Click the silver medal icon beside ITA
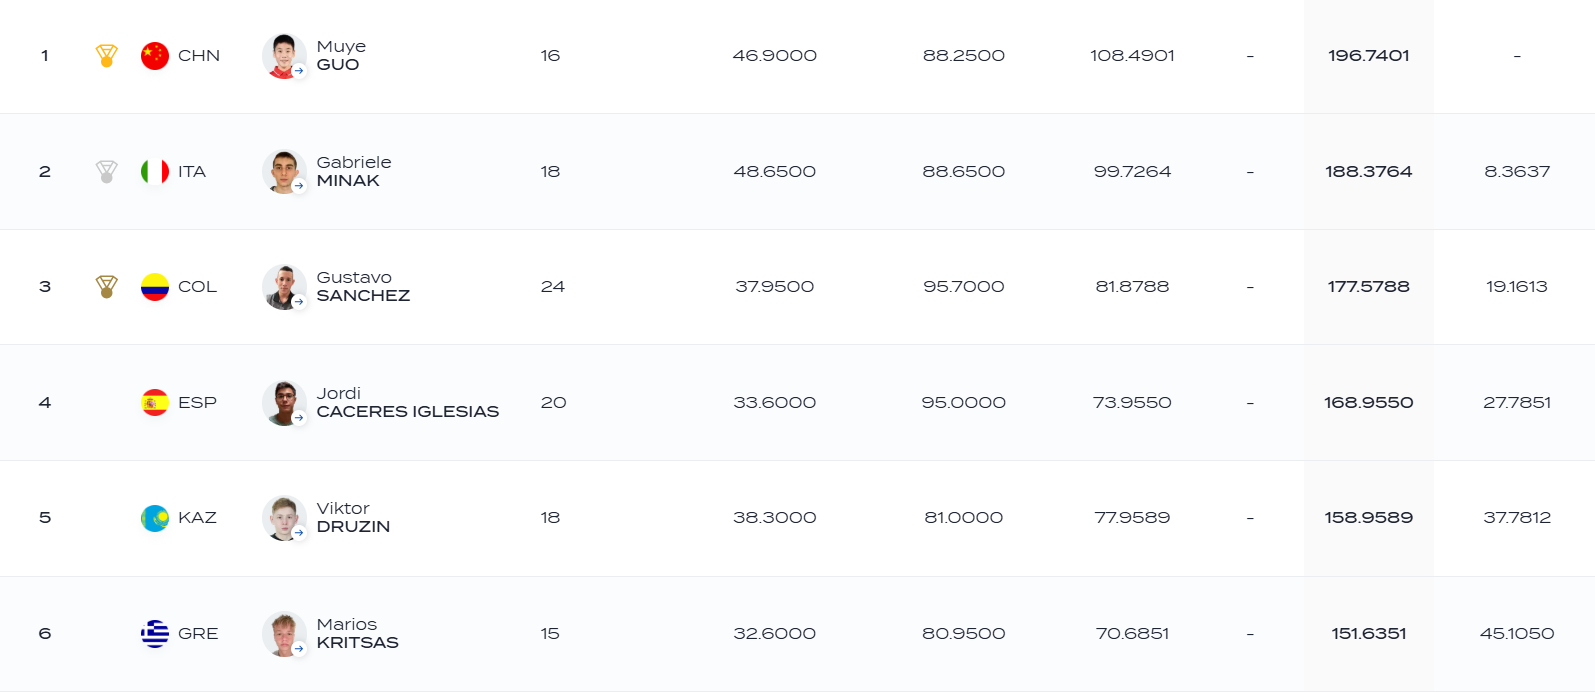 pyautogui.click(x=107, y=172)
